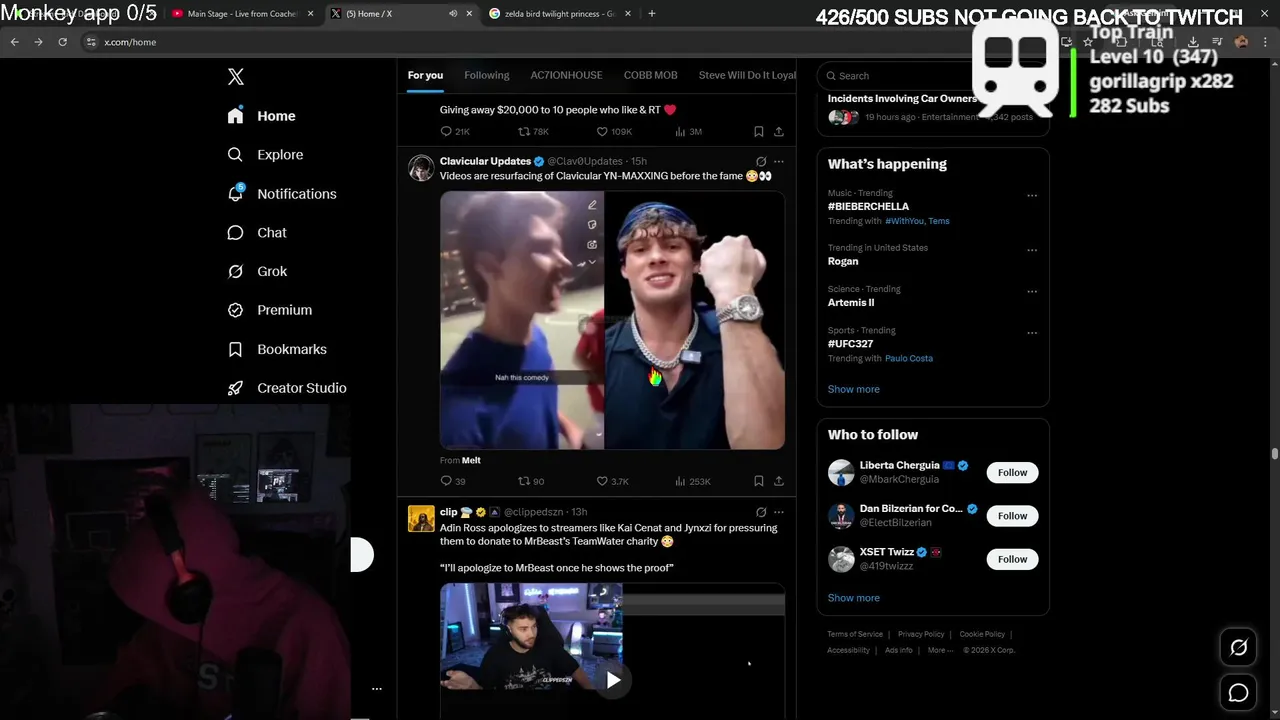This screenshot has width=1280, height=720.
Task: Open more menu for #BIEBERCHELLA trend
Action: tap(1032, 196)
